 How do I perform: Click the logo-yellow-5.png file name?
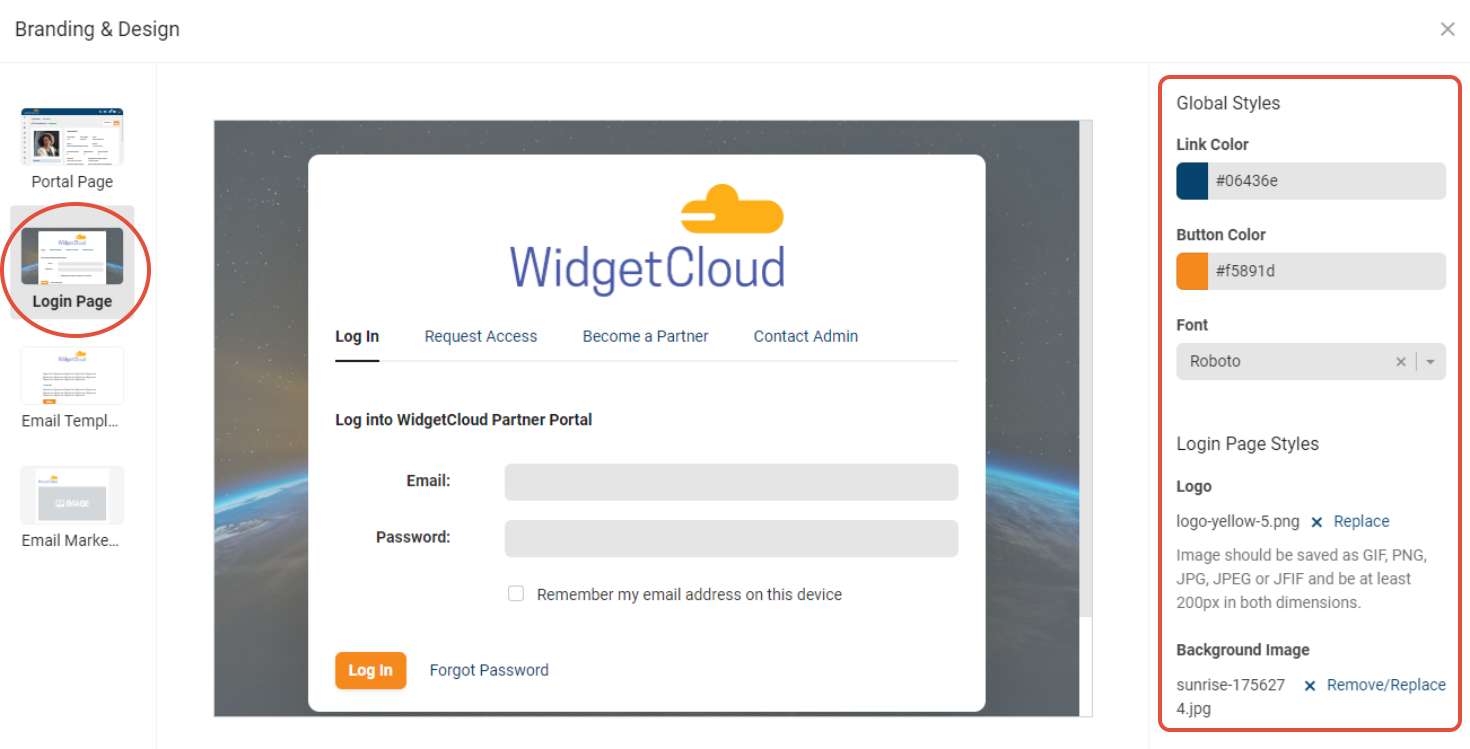click(x=1238, y=521)
